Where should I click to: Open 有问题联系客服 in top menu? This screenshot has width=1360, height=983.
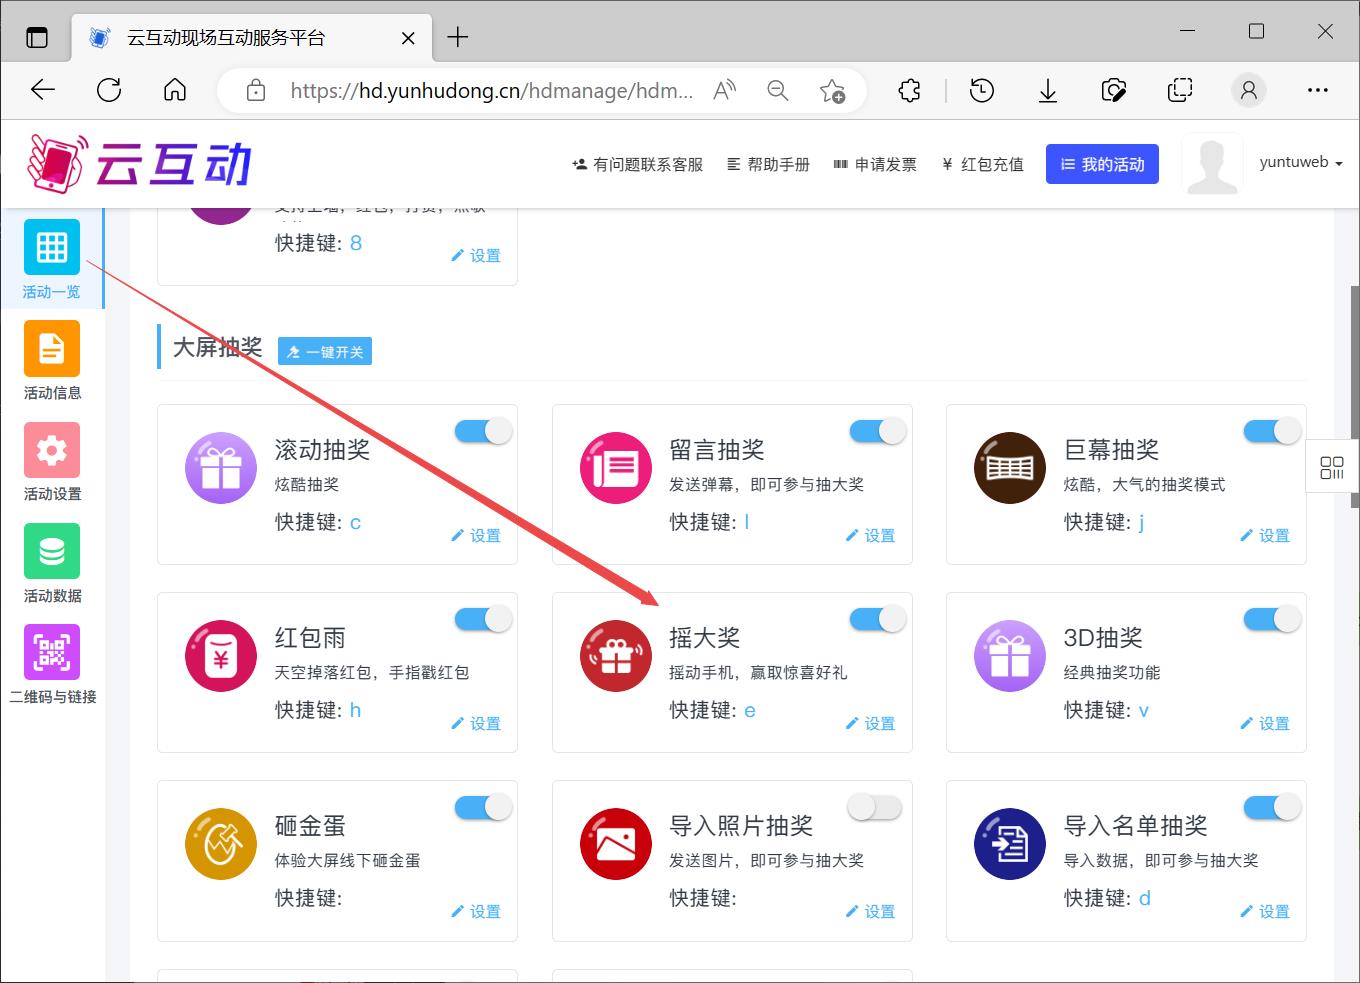638,165
